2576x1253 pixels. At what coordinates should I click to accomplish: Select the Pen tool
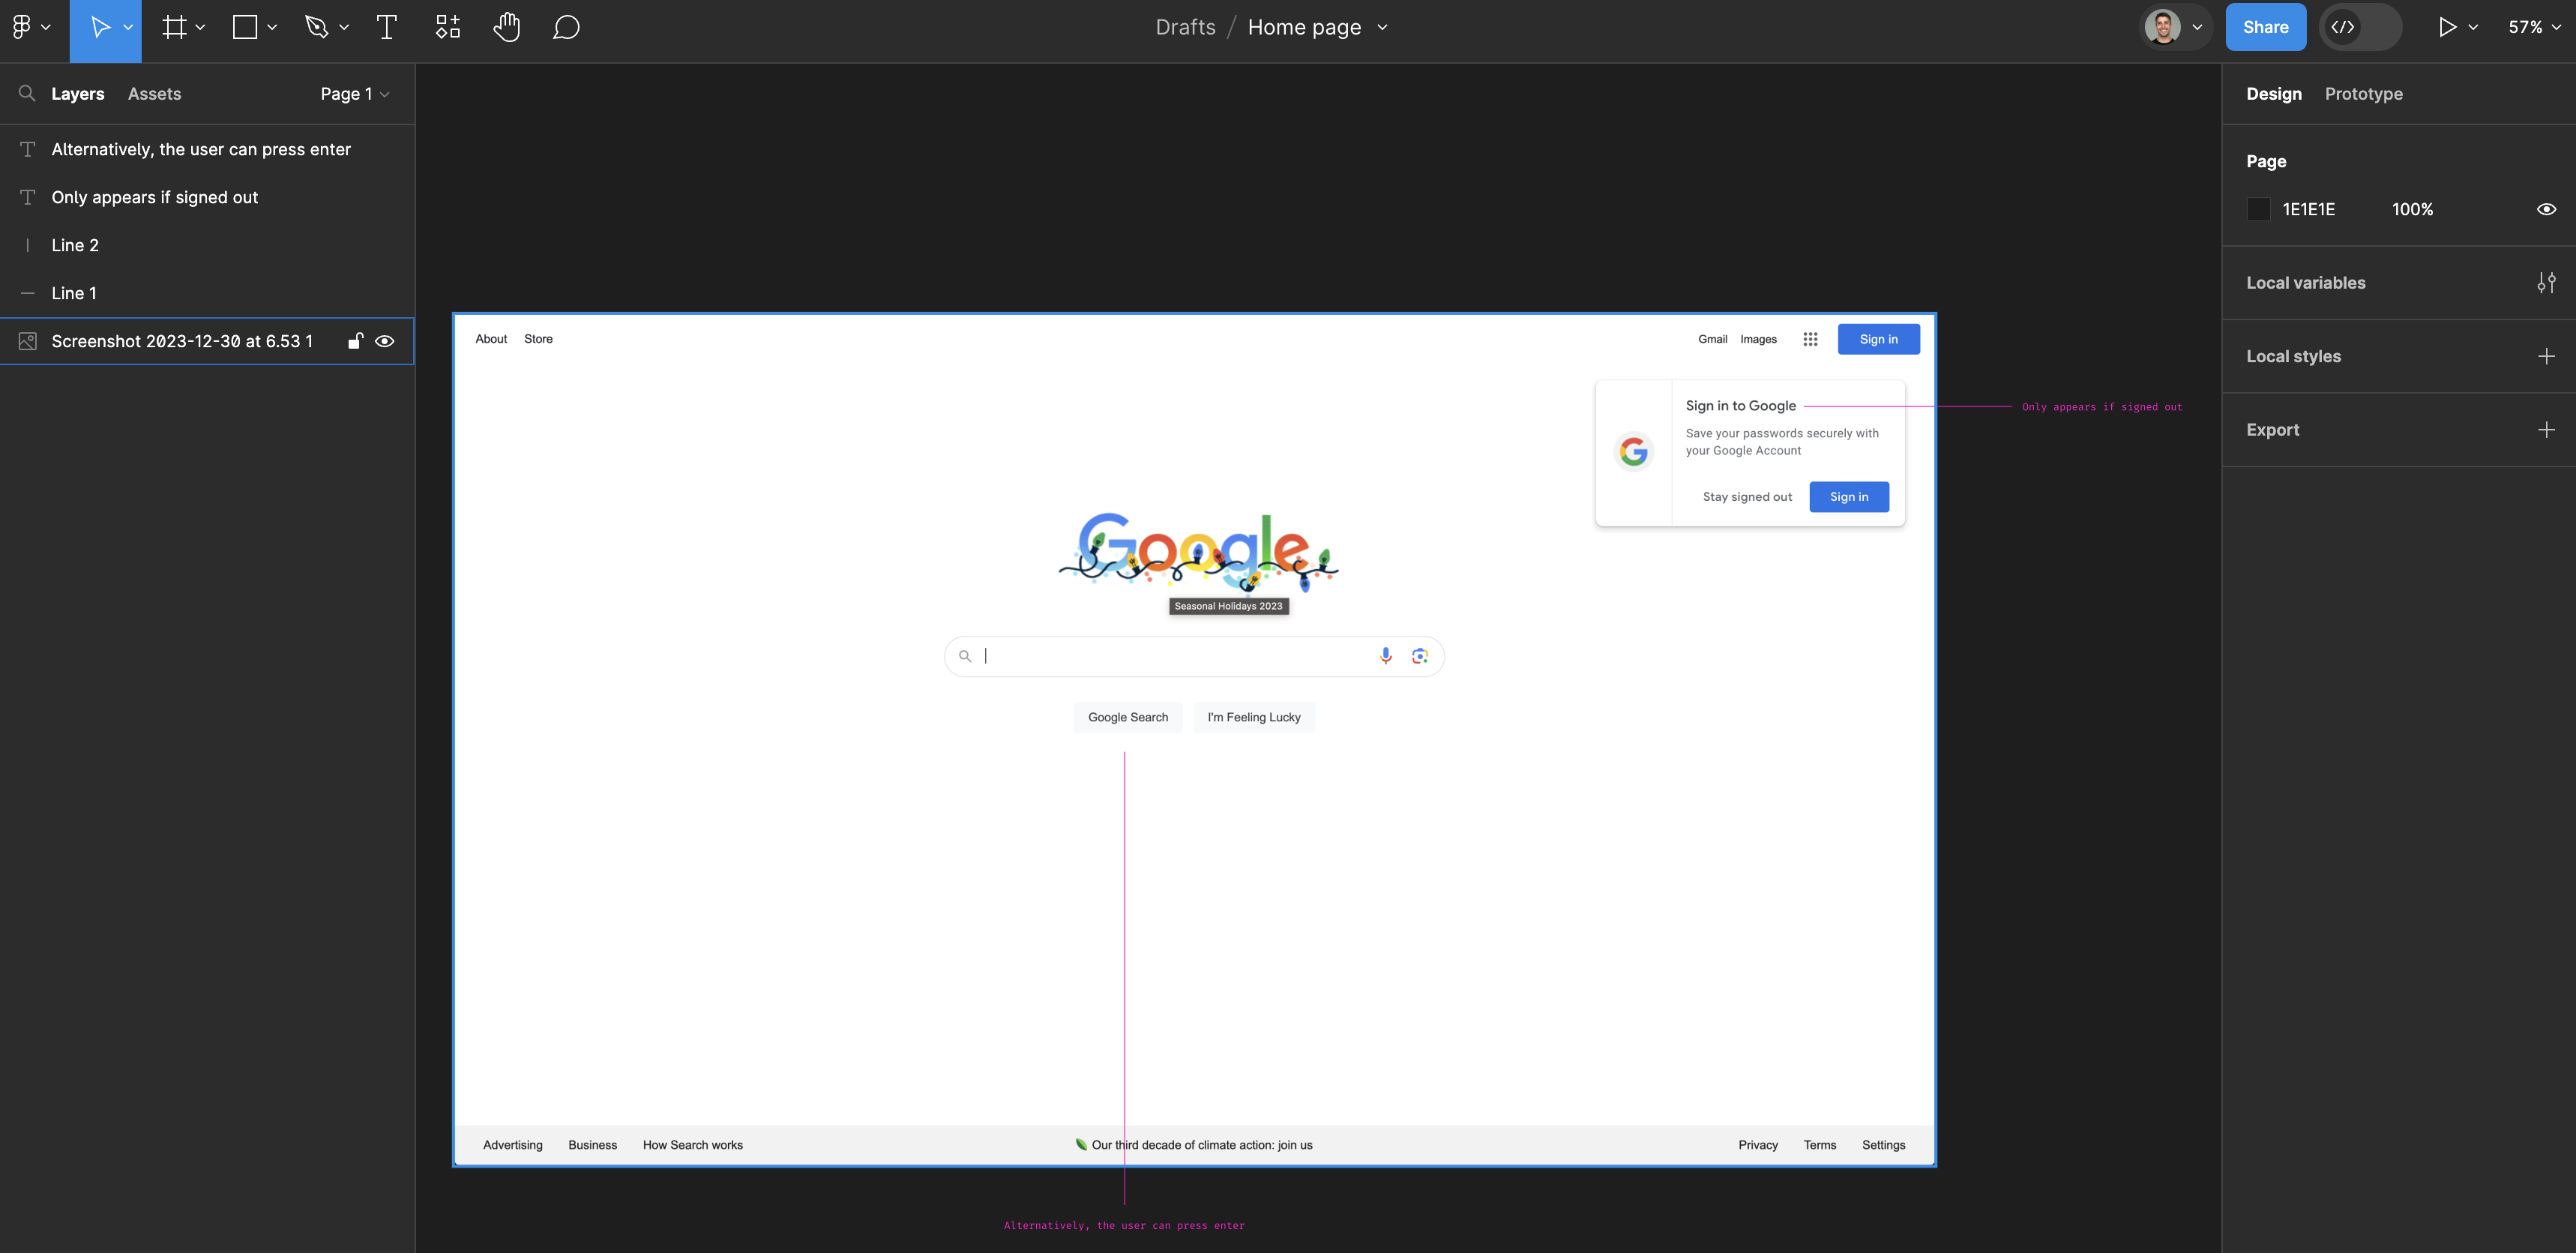coord(317,27)
